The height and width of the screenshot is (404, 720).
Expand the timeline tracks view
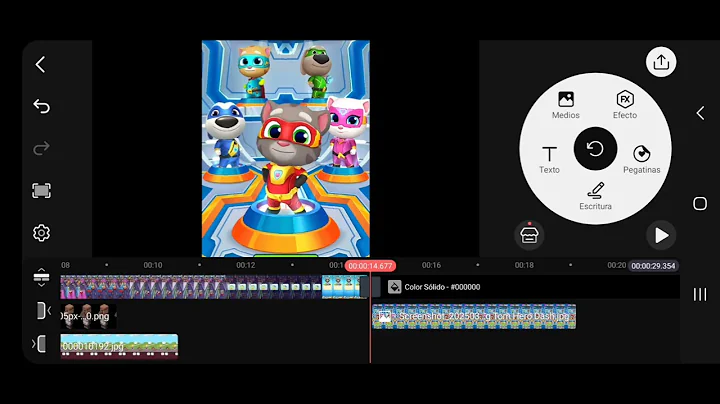coord(41,277)
